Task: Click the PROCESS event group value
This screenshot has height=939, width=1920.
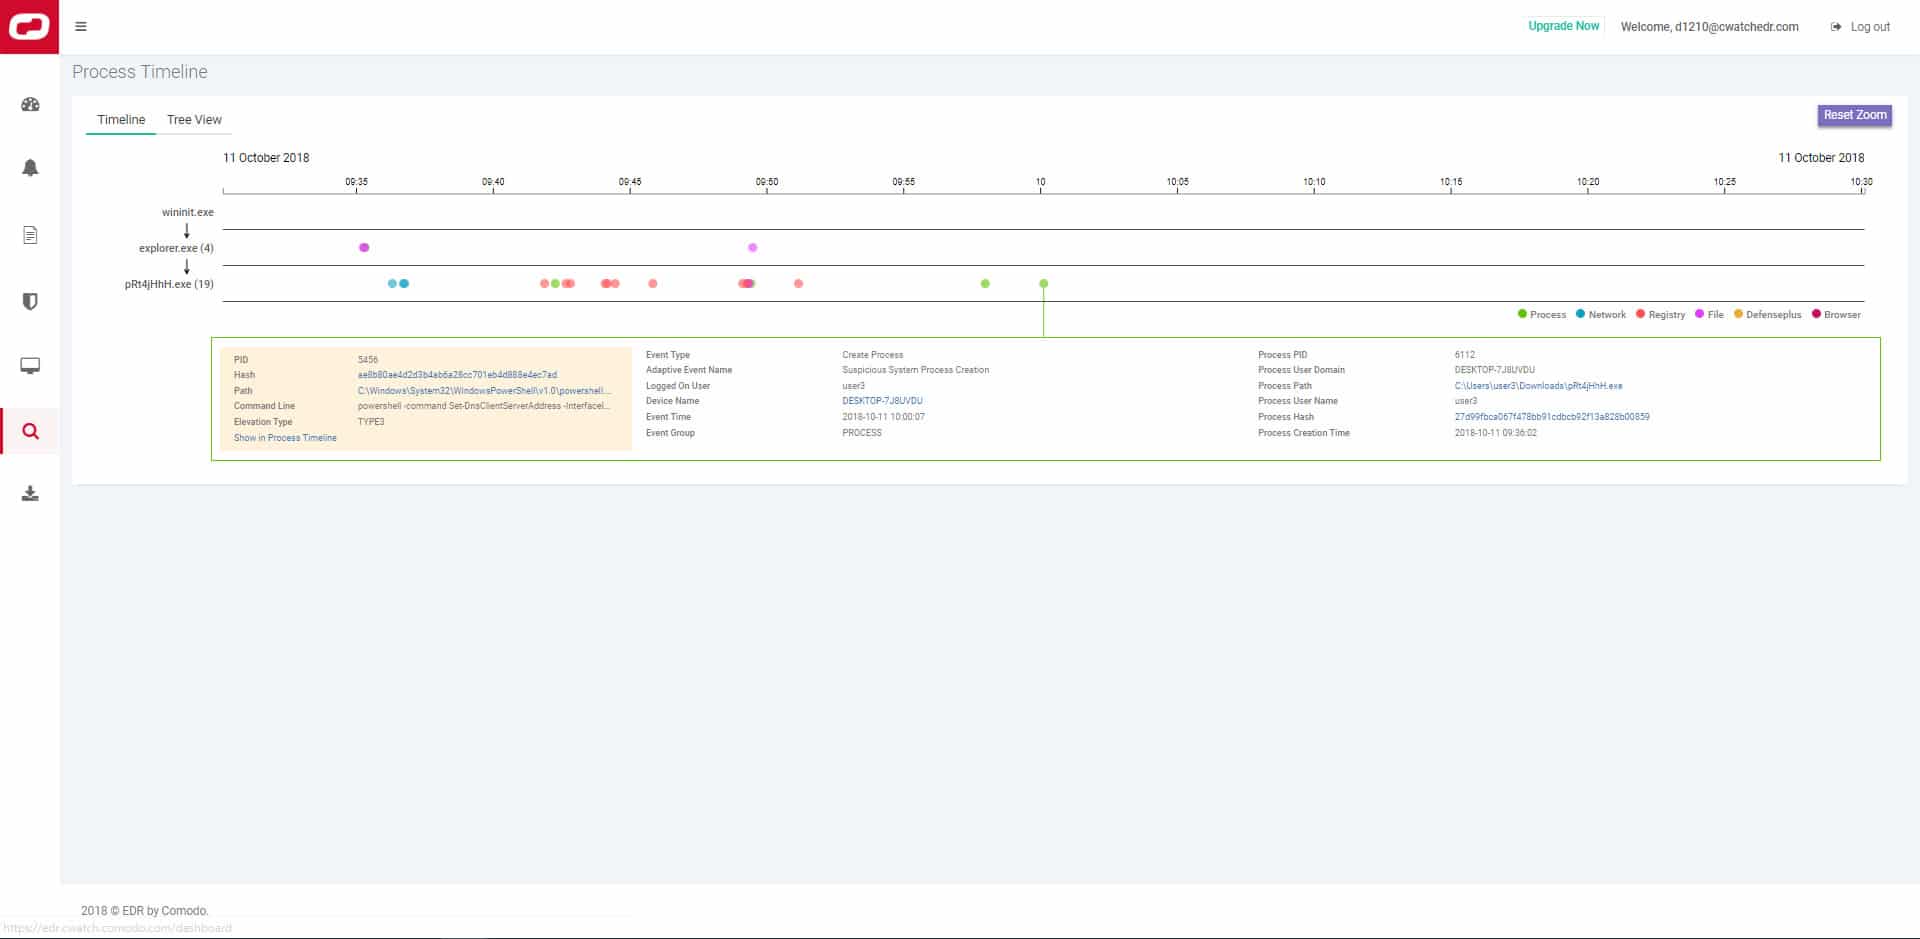Action: pyautogui.click(x=862, y=433)
